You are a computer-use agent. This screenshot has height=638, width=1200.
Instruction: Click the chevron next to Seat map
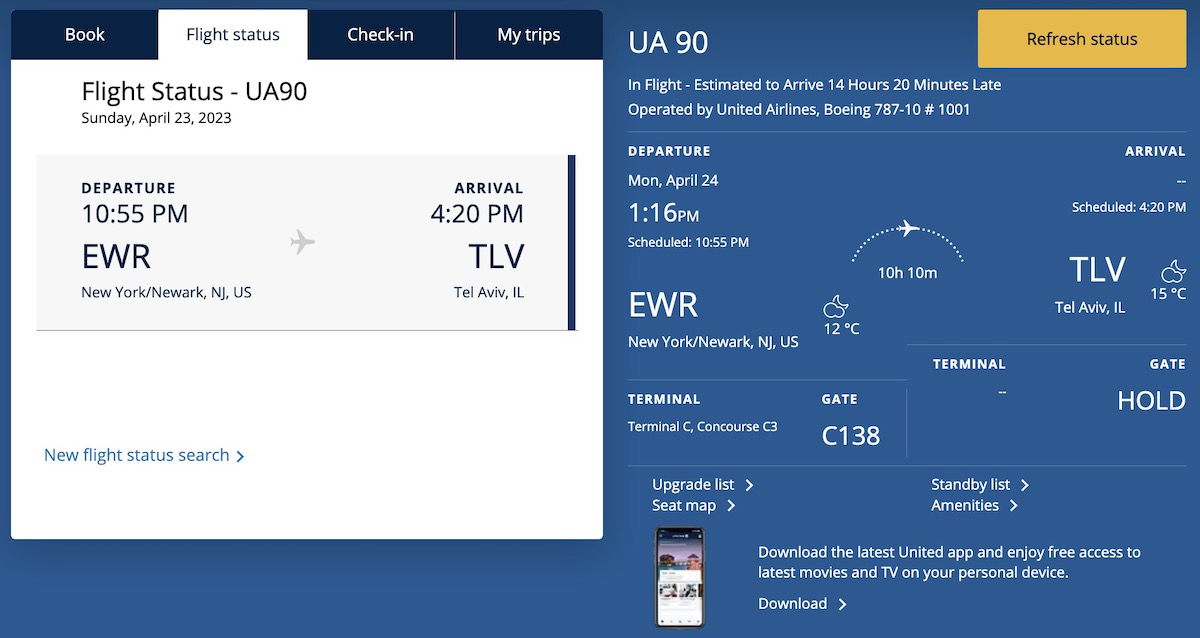[731, 506]
